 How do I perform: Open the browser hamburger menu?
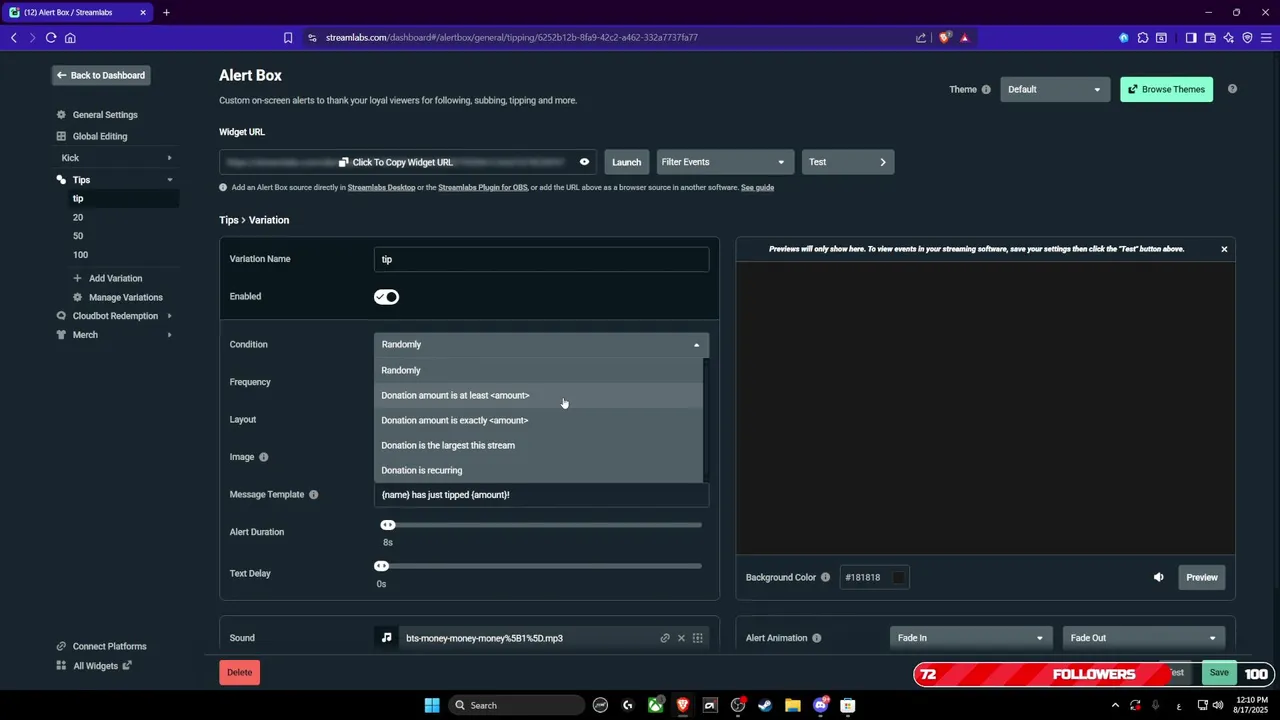(x=1266, y=38)
